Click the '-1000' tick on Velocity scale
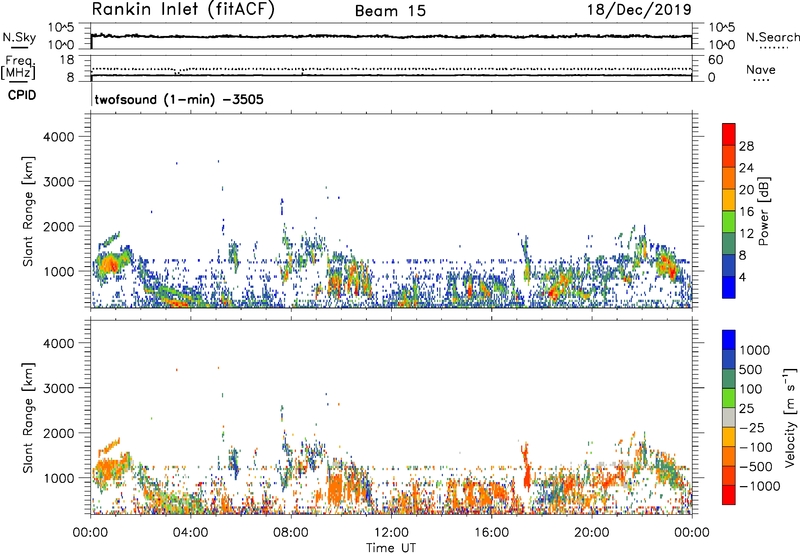Image resolution: width=800 pixels, height=554 pixels. [x=759, y=486]
